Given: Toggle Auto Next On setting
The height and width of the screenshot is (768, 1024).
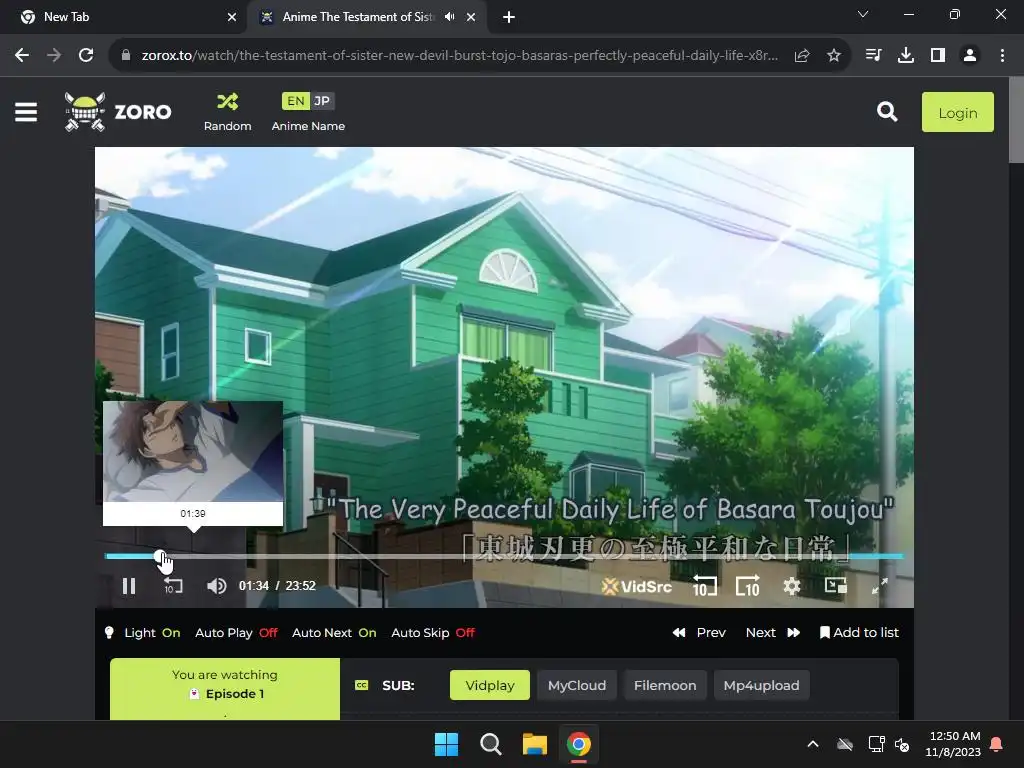Looking at the screenshot, I should click(334, 633).
